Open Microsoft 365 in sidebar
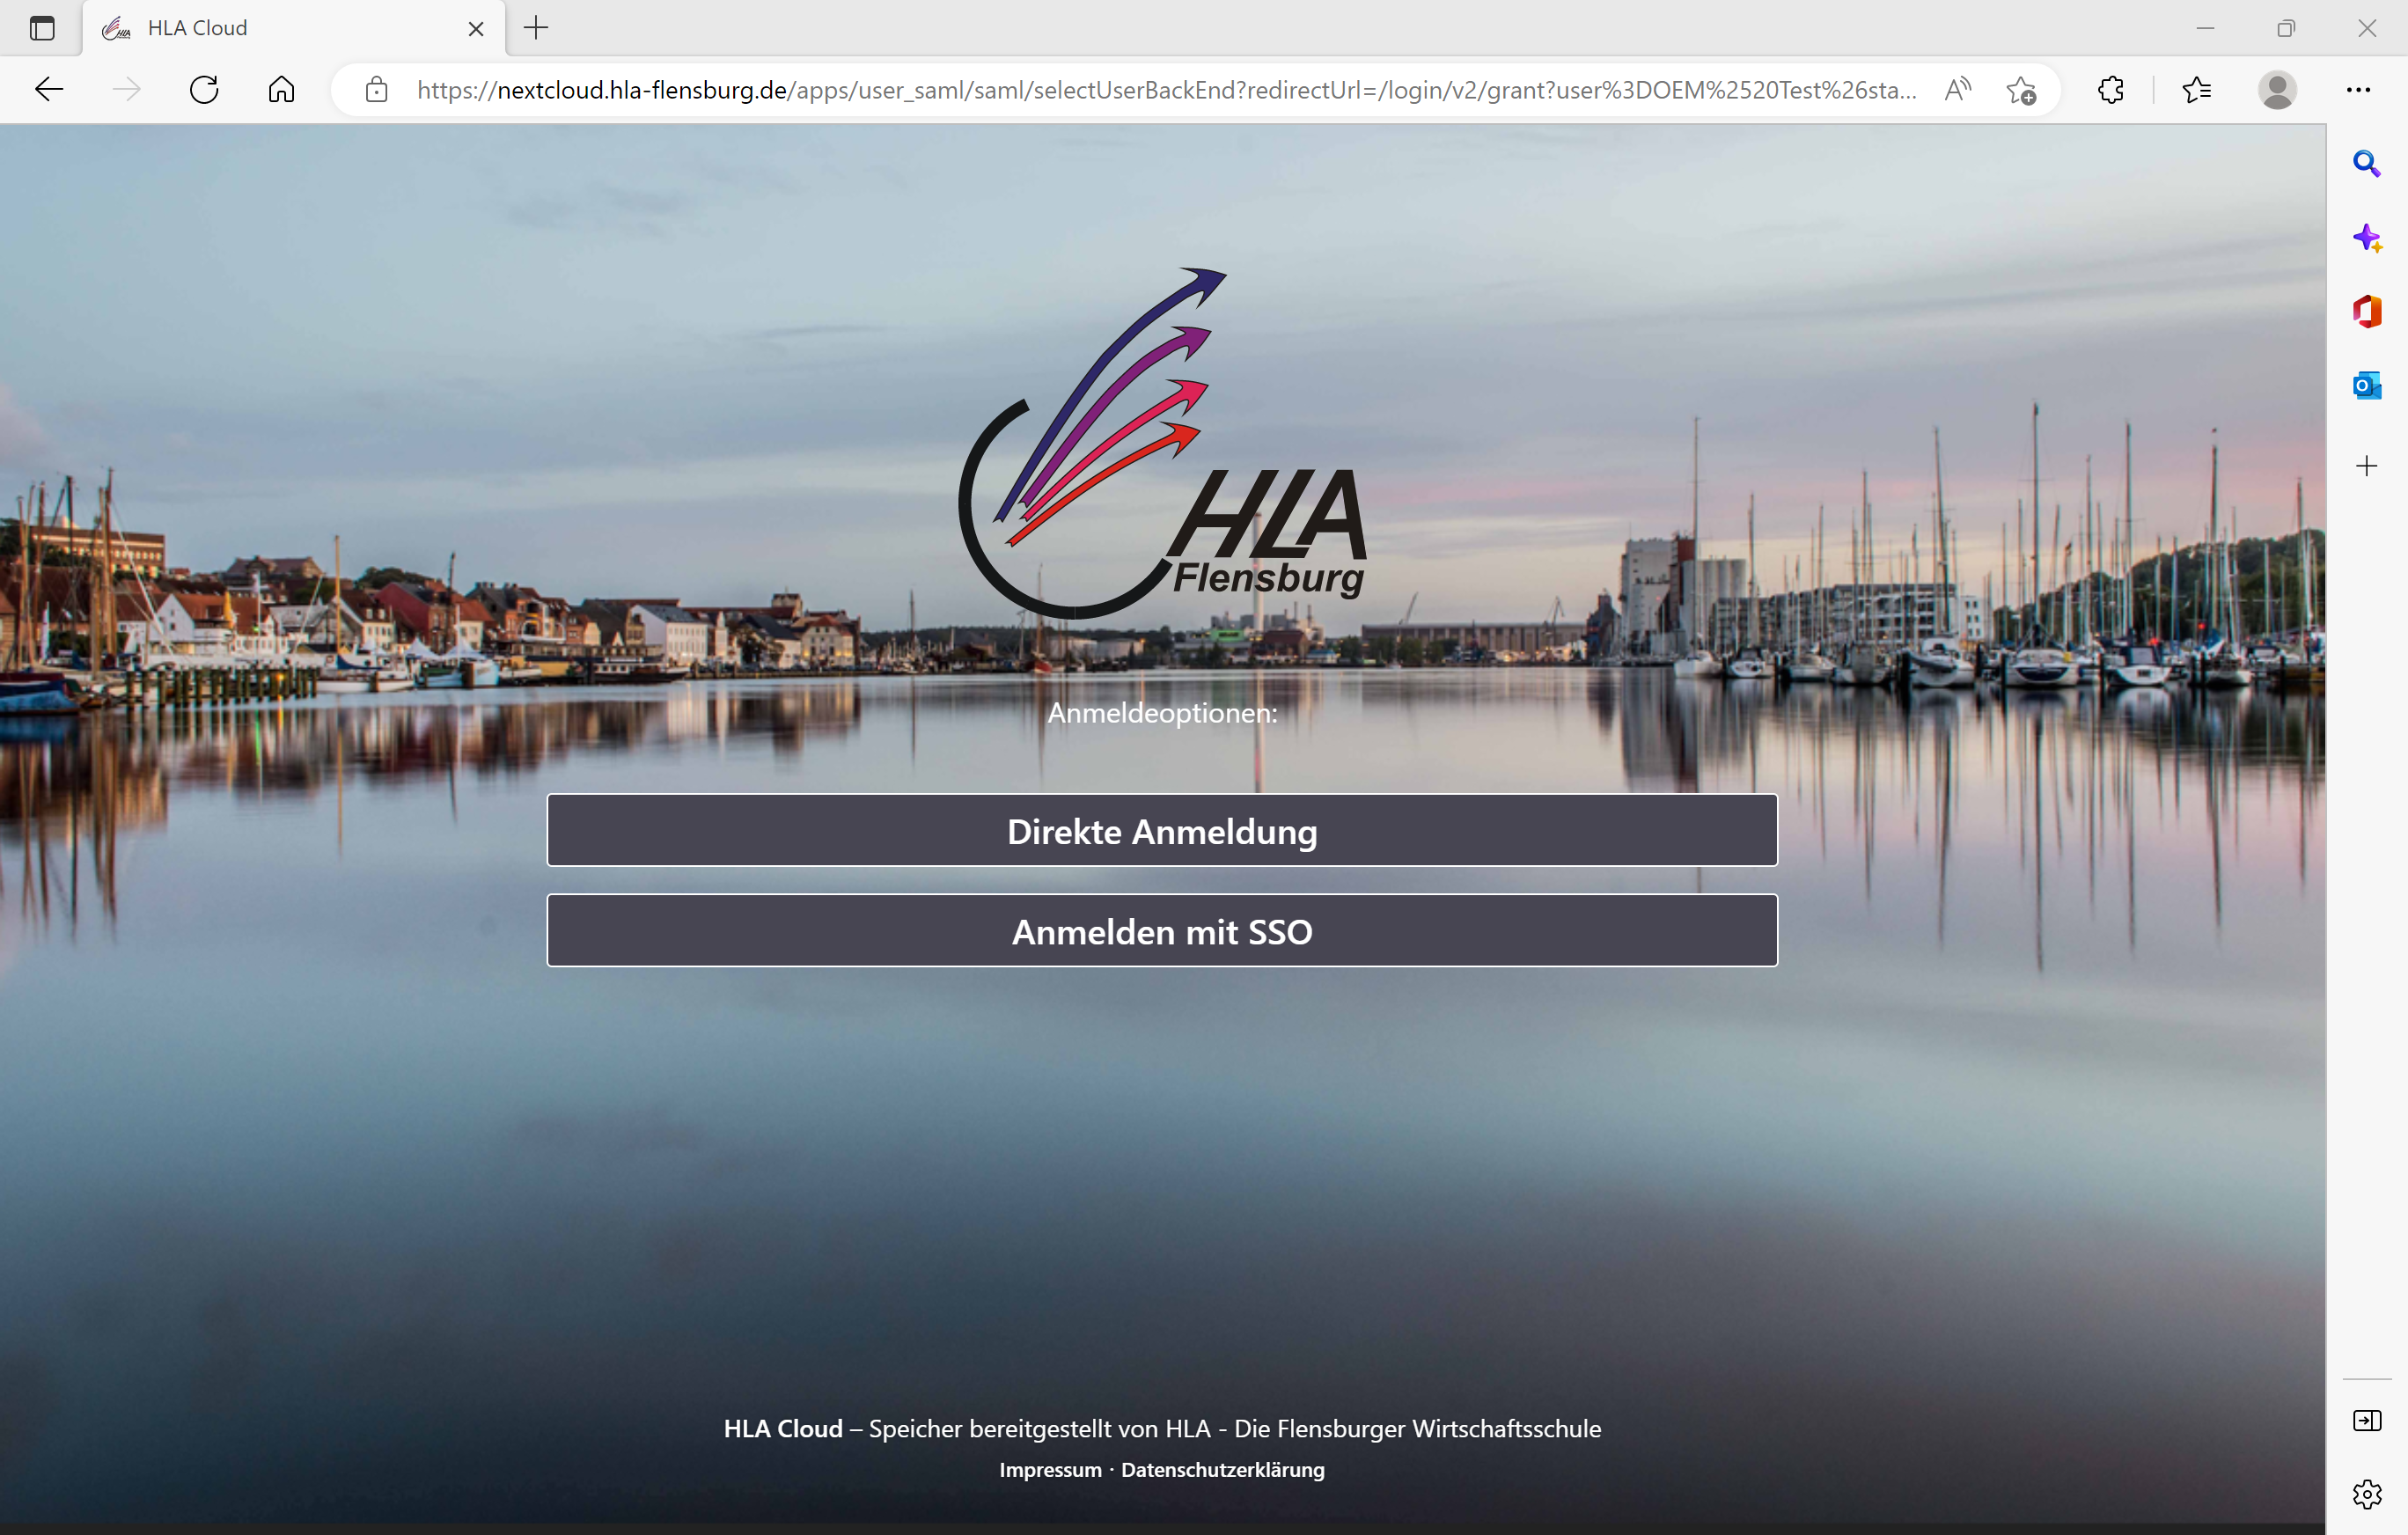The width and height of the screenshot is (2408, 1535). pos(2366,311)
